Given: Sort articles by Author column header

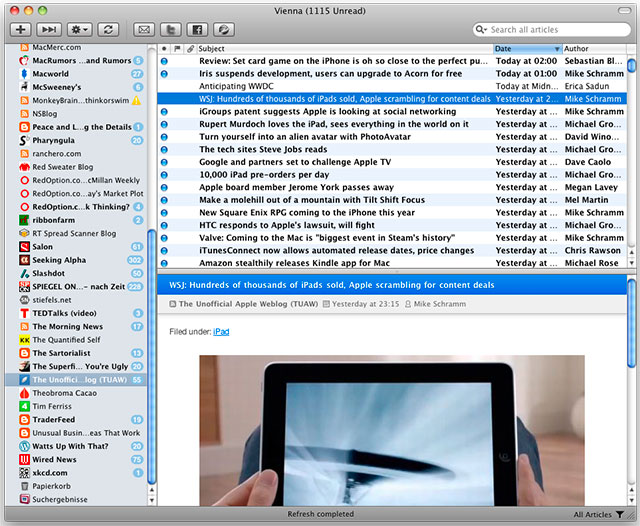Looking at the screenshot, I should (x=594, y=49).
